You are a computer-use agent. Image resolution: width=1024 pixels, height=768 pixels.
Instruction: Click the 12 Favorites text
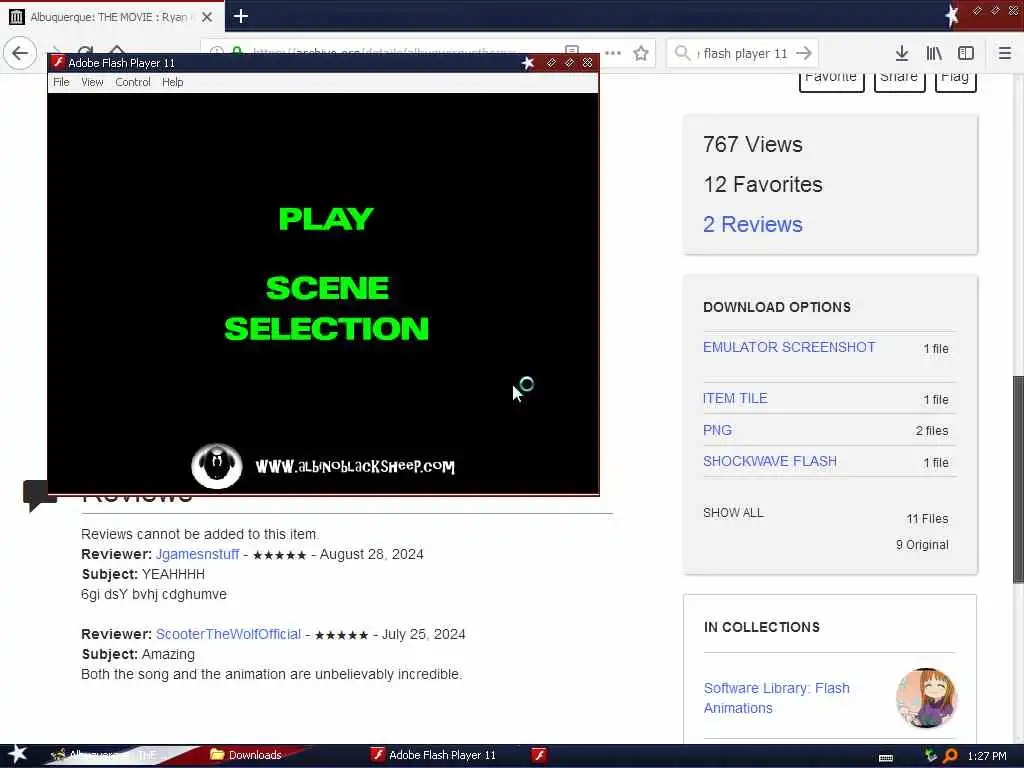[763, 184]
